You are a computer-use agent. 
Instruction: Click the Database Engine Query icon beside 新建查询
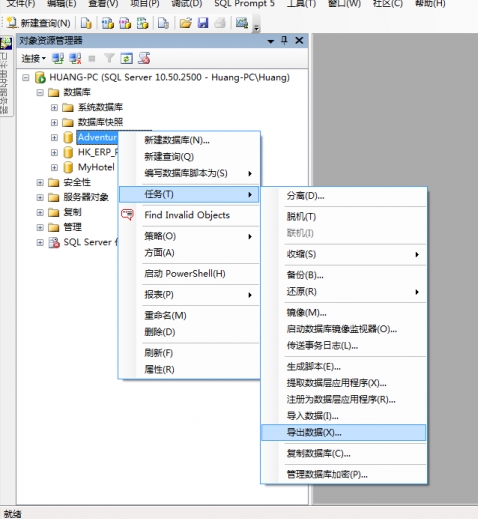86,23
